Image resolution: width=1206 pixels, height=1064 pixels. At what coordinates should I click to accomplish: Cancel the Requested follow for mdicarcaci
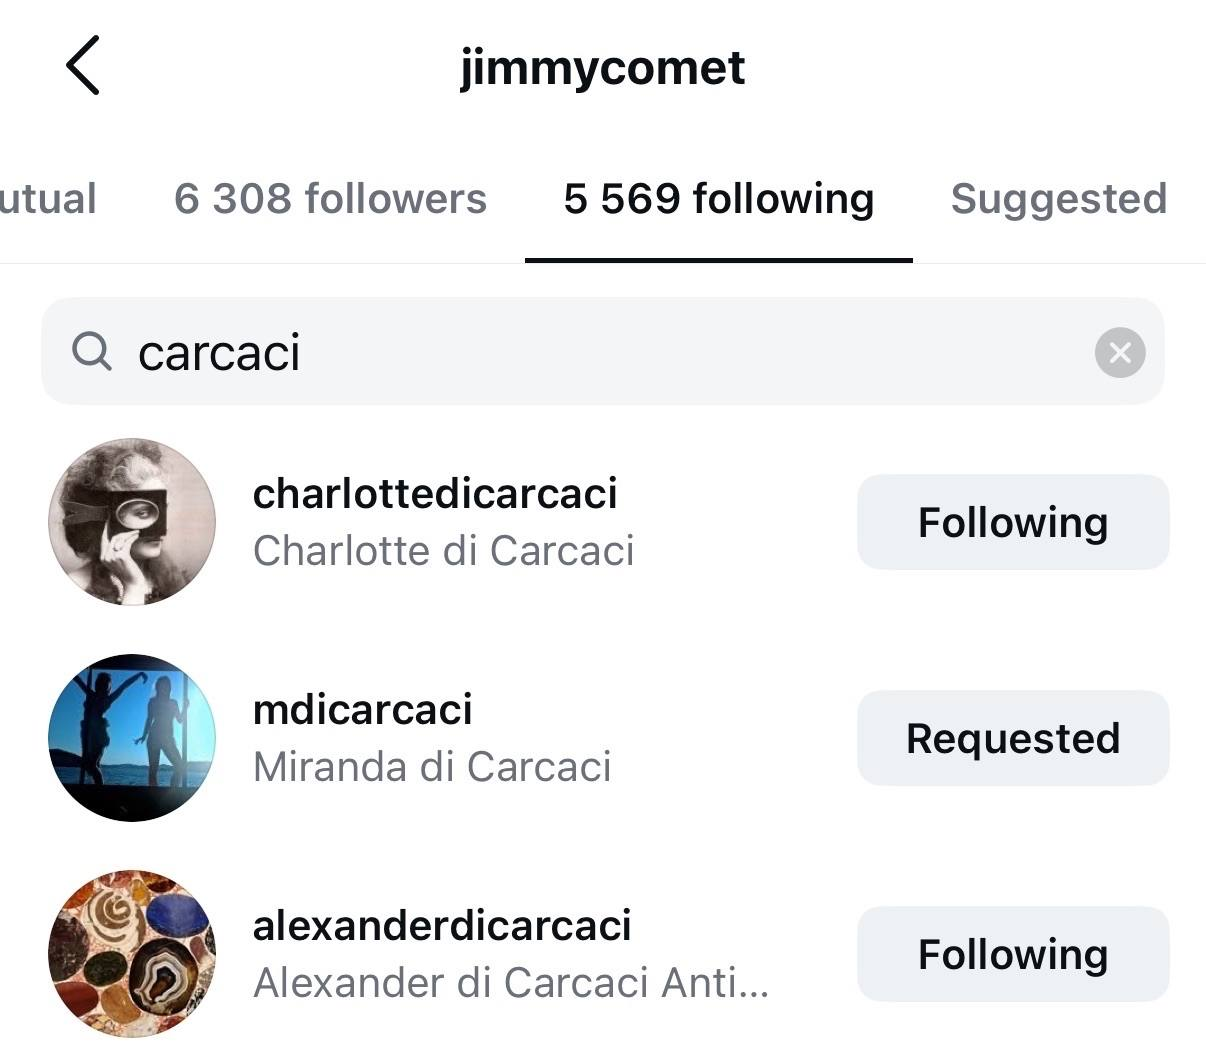pos(1012,738)
